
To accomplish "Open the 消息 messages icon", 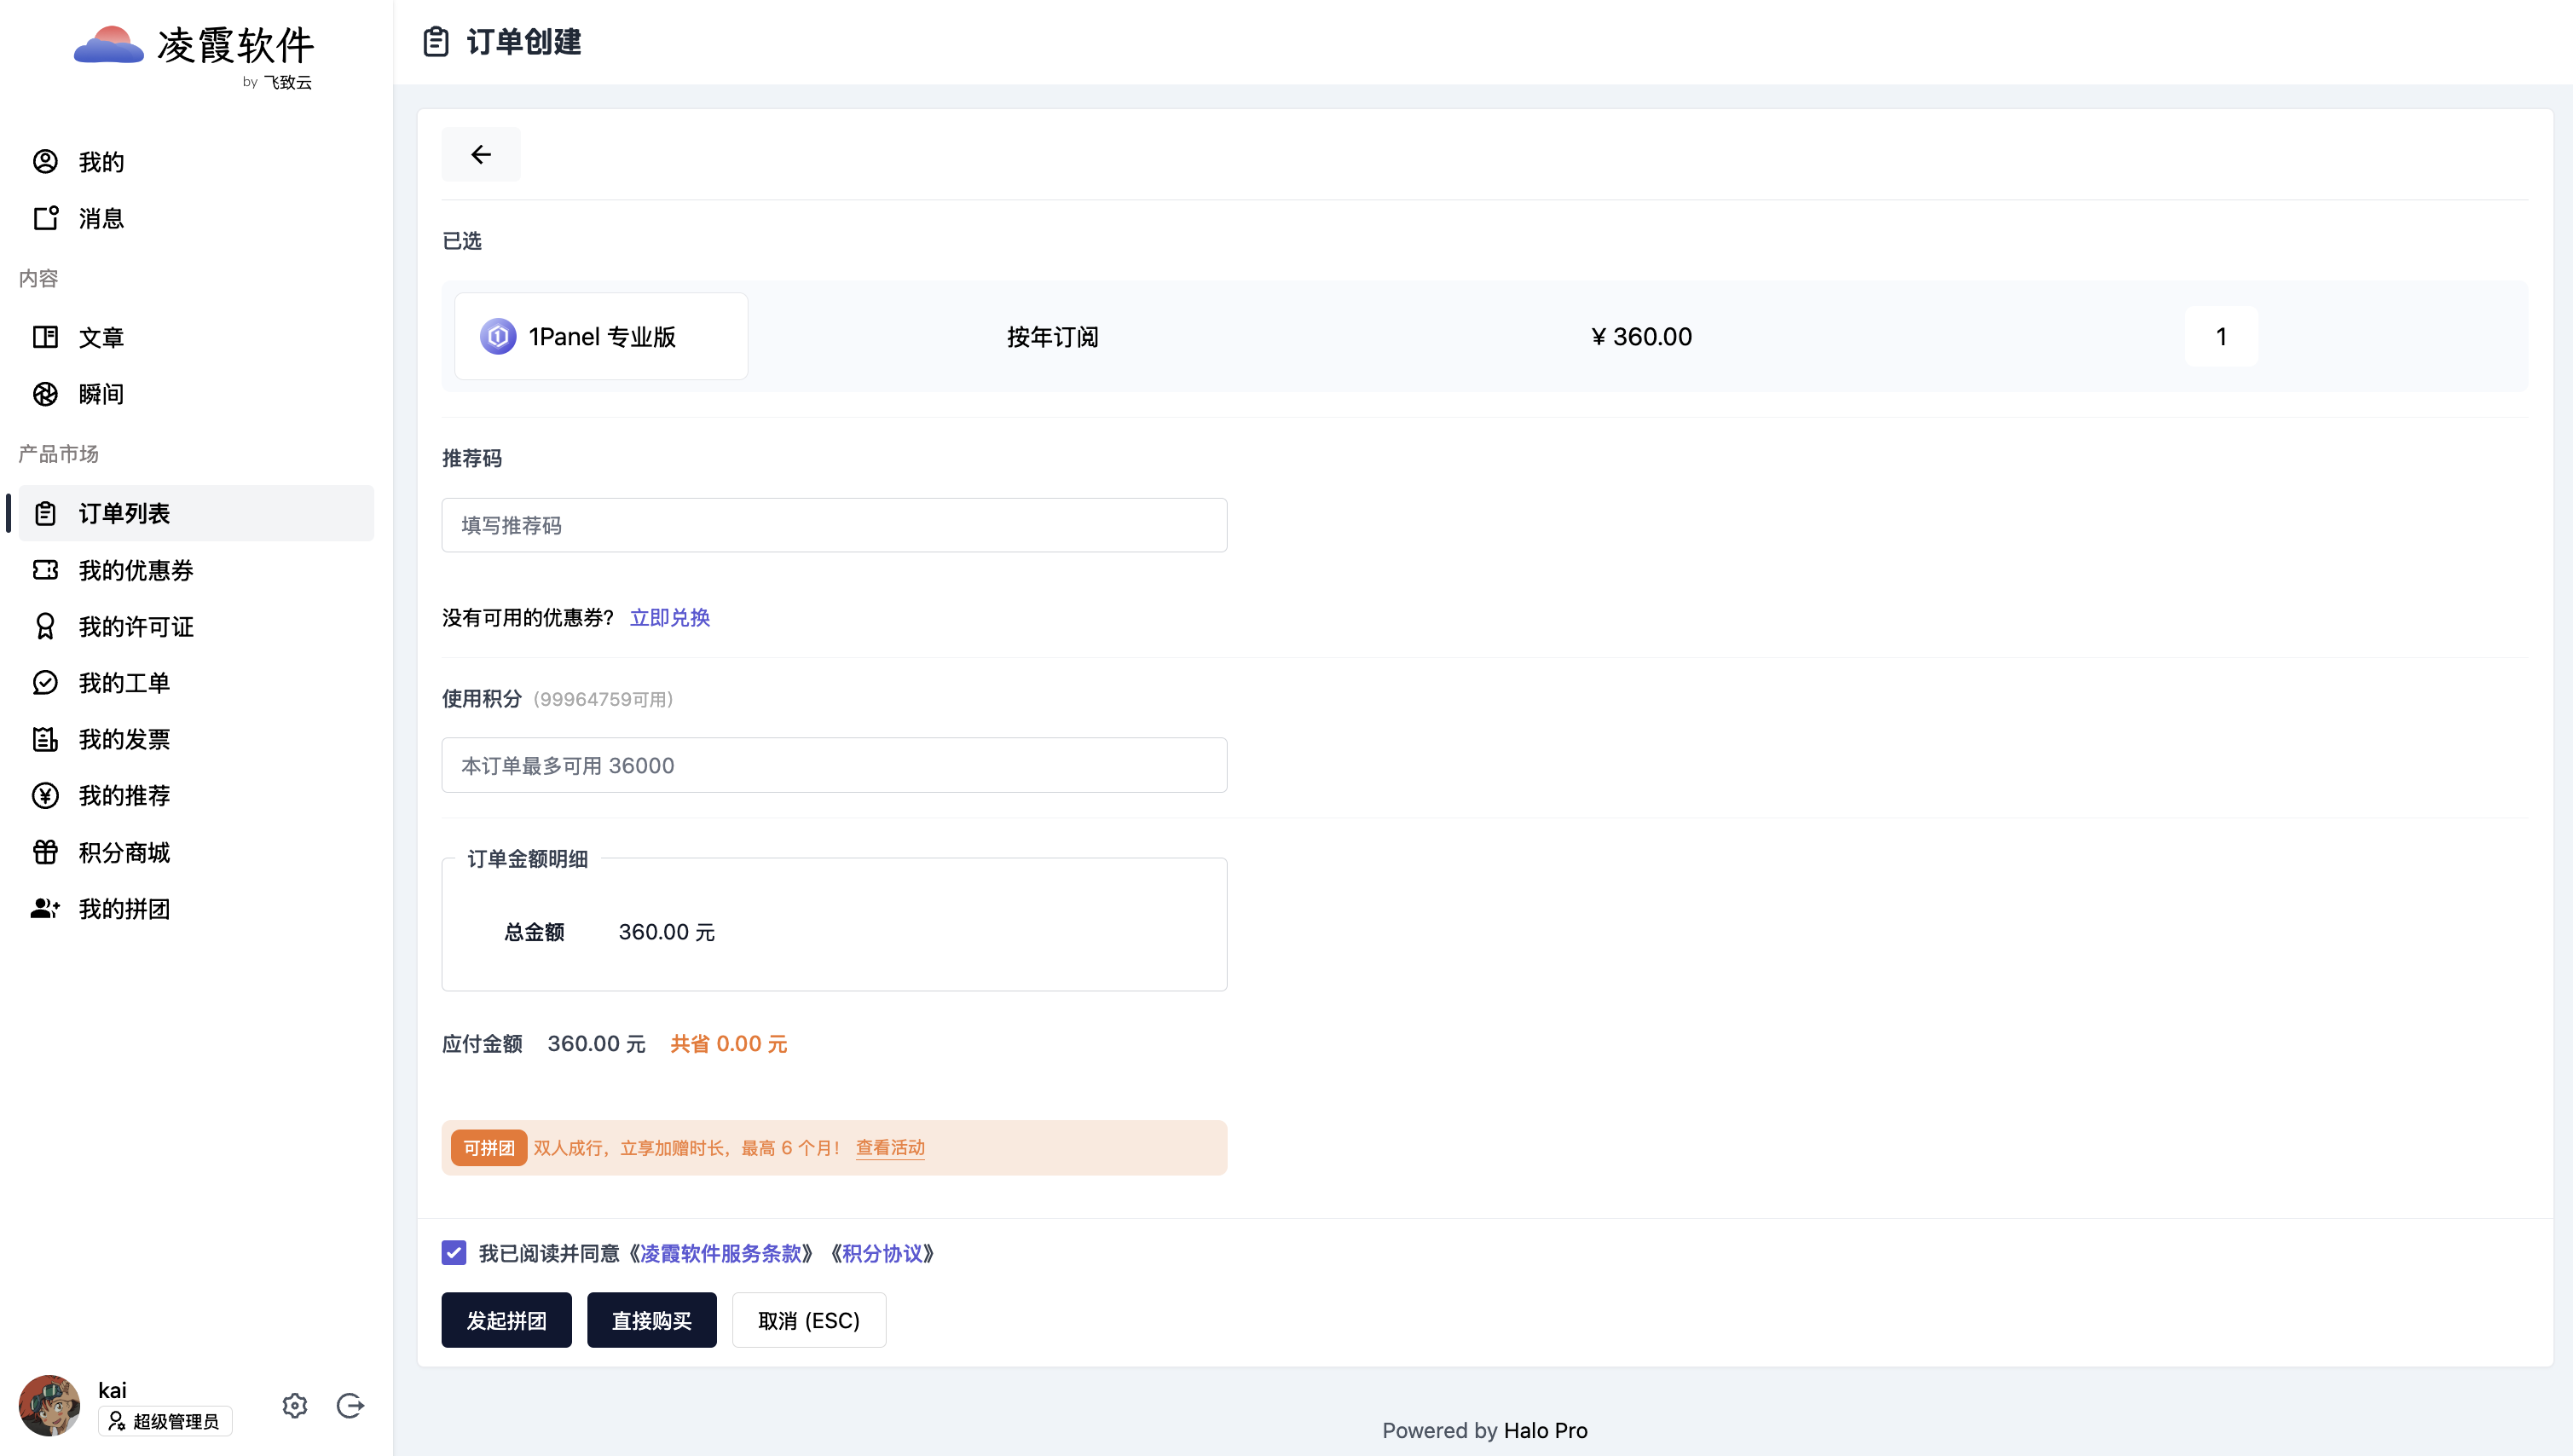I will 45,218.
